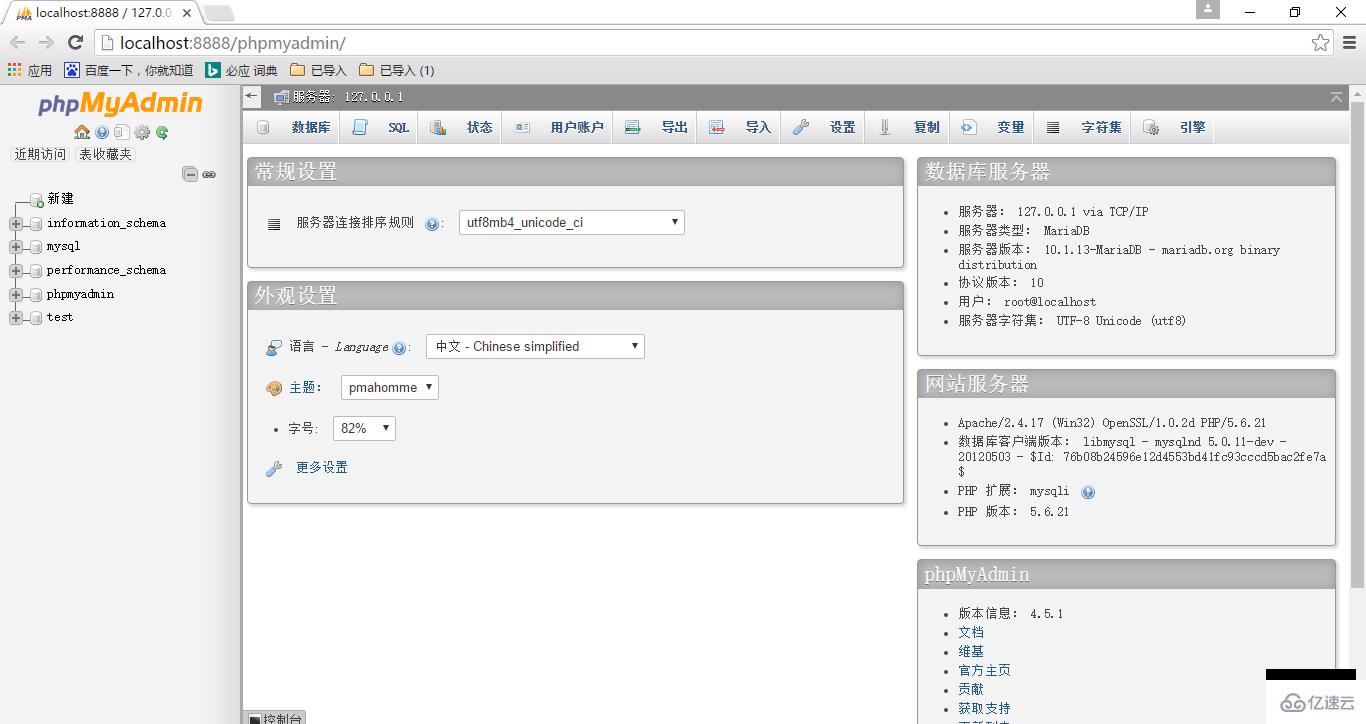Open the 导出 tab
The image size is (1366, 724).
656,127
